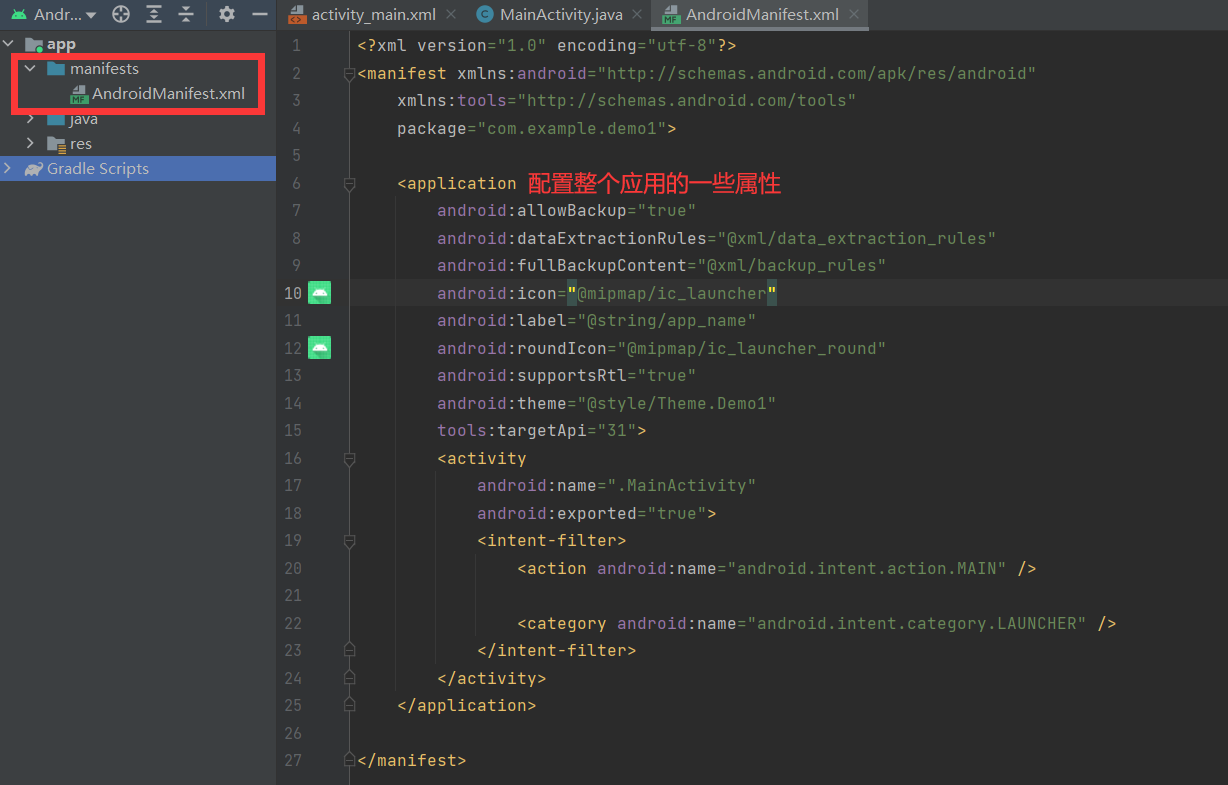Expand the res folder
Viewport: 1228px width, 785px height.
coord(31,144)
